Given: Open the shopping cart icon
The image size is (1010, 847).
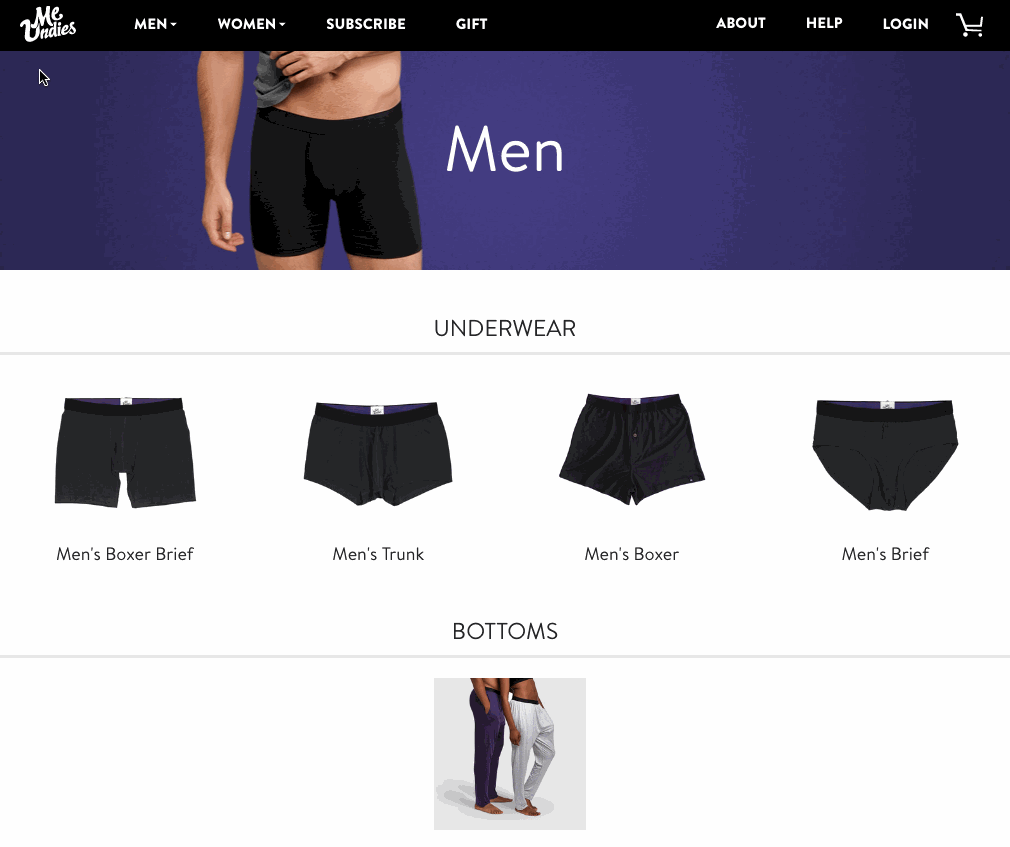Looking at the screenshot, I should (969, 24).
